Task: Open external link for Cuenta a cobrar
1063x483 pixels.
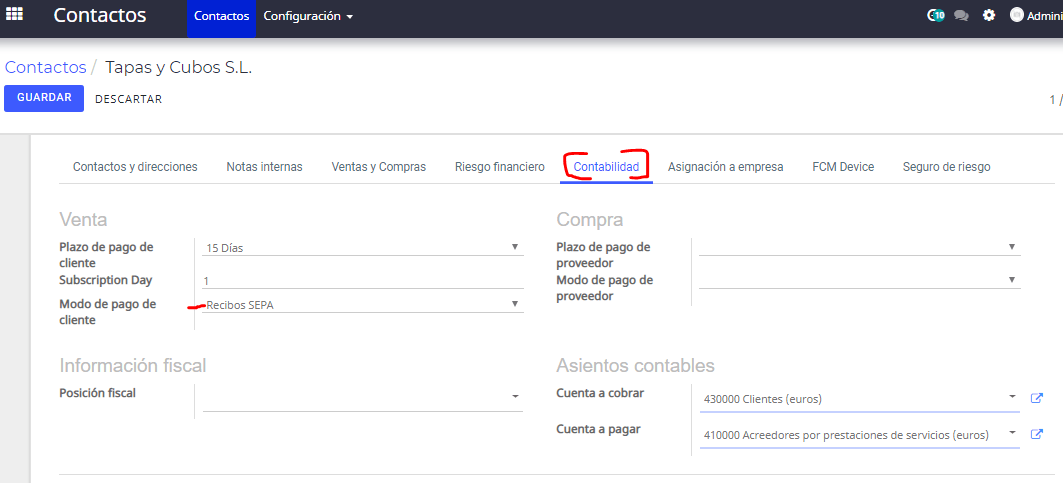Action: (x=1037, y=398)
